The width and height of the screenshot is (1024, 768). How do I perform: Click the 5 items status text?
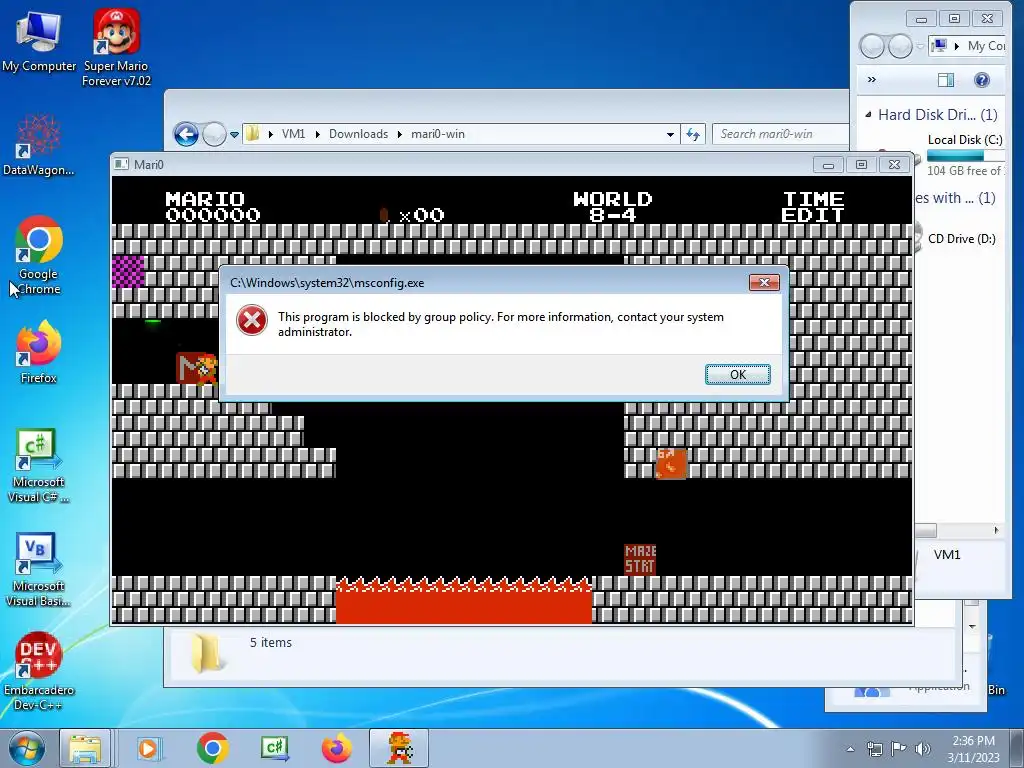pyautogui.click(x=270, y=643)
